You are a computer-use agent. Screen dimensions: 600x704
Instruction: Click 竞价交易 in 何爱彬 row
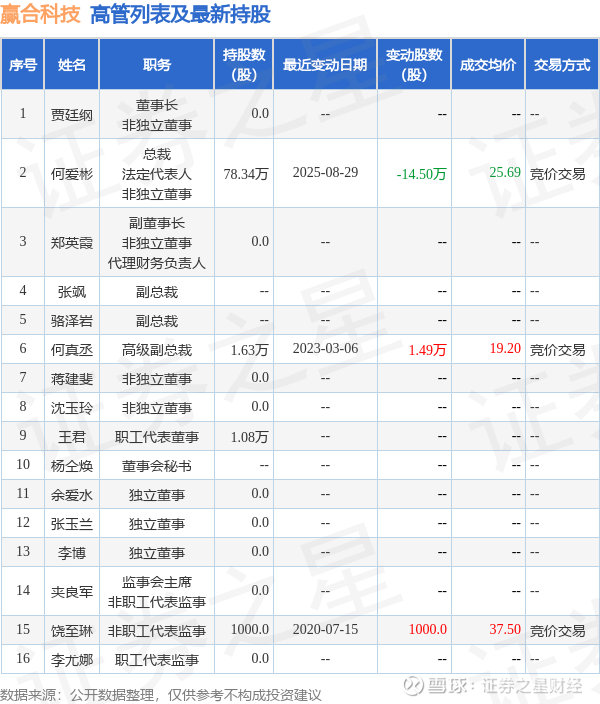[x=557, y=174]
